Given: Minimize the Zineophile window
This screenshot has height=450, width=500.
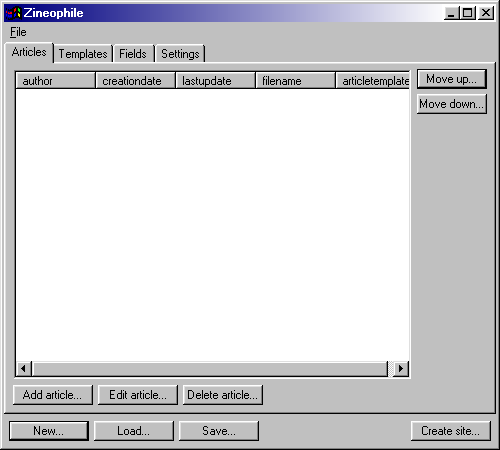Looking at the screenshot, I should [451, 13].
